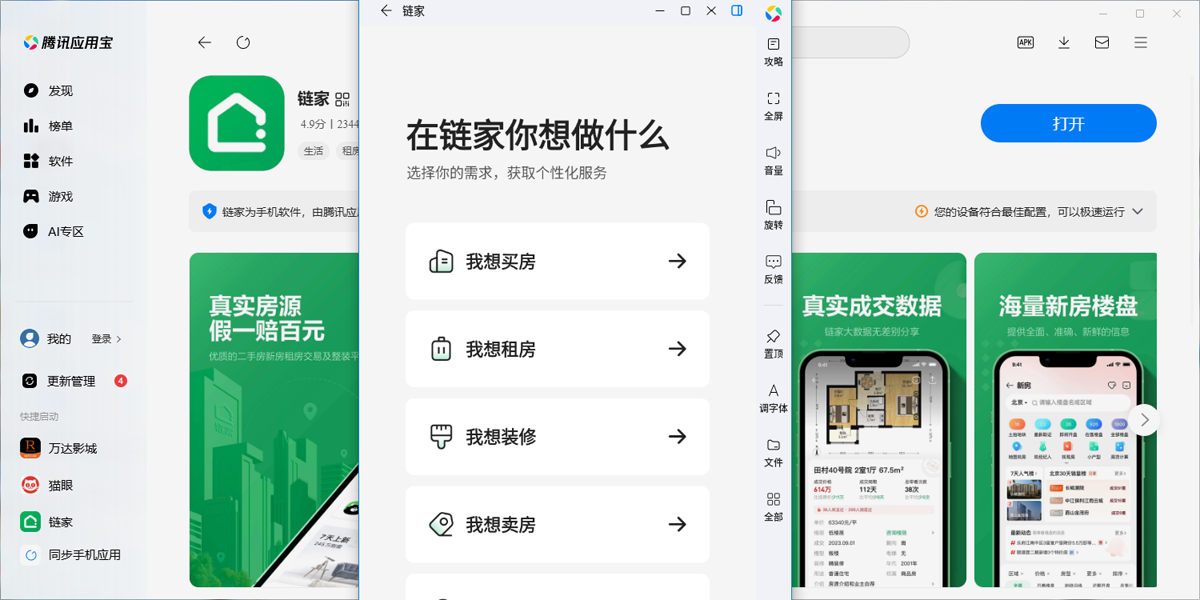The width and height of the screenshot is (1200, 600).
Task: Open the downloads icon in header
Action: pos(1064,42)
